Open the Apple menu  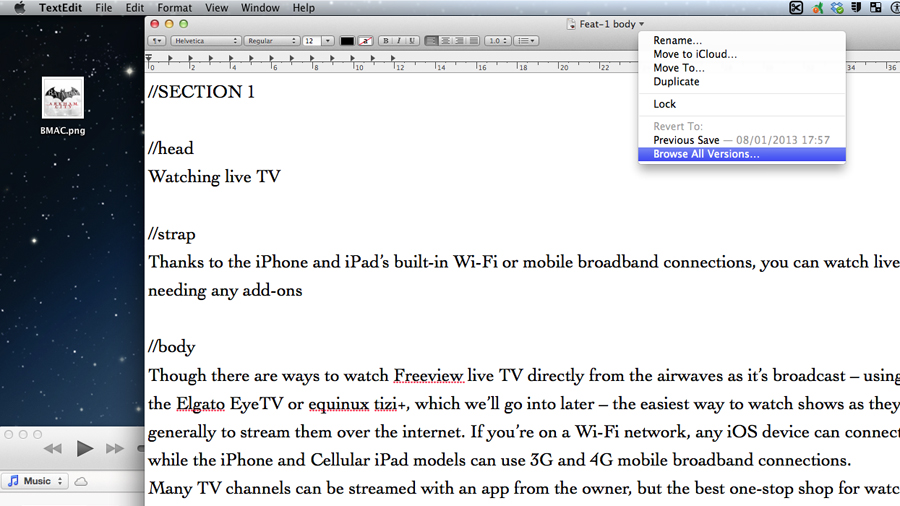19,7
